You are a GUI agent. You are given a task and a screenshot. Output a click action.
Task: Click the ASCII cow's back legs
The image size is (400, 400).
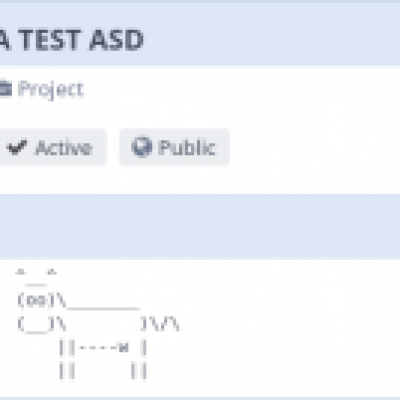[x=139, y=360]
